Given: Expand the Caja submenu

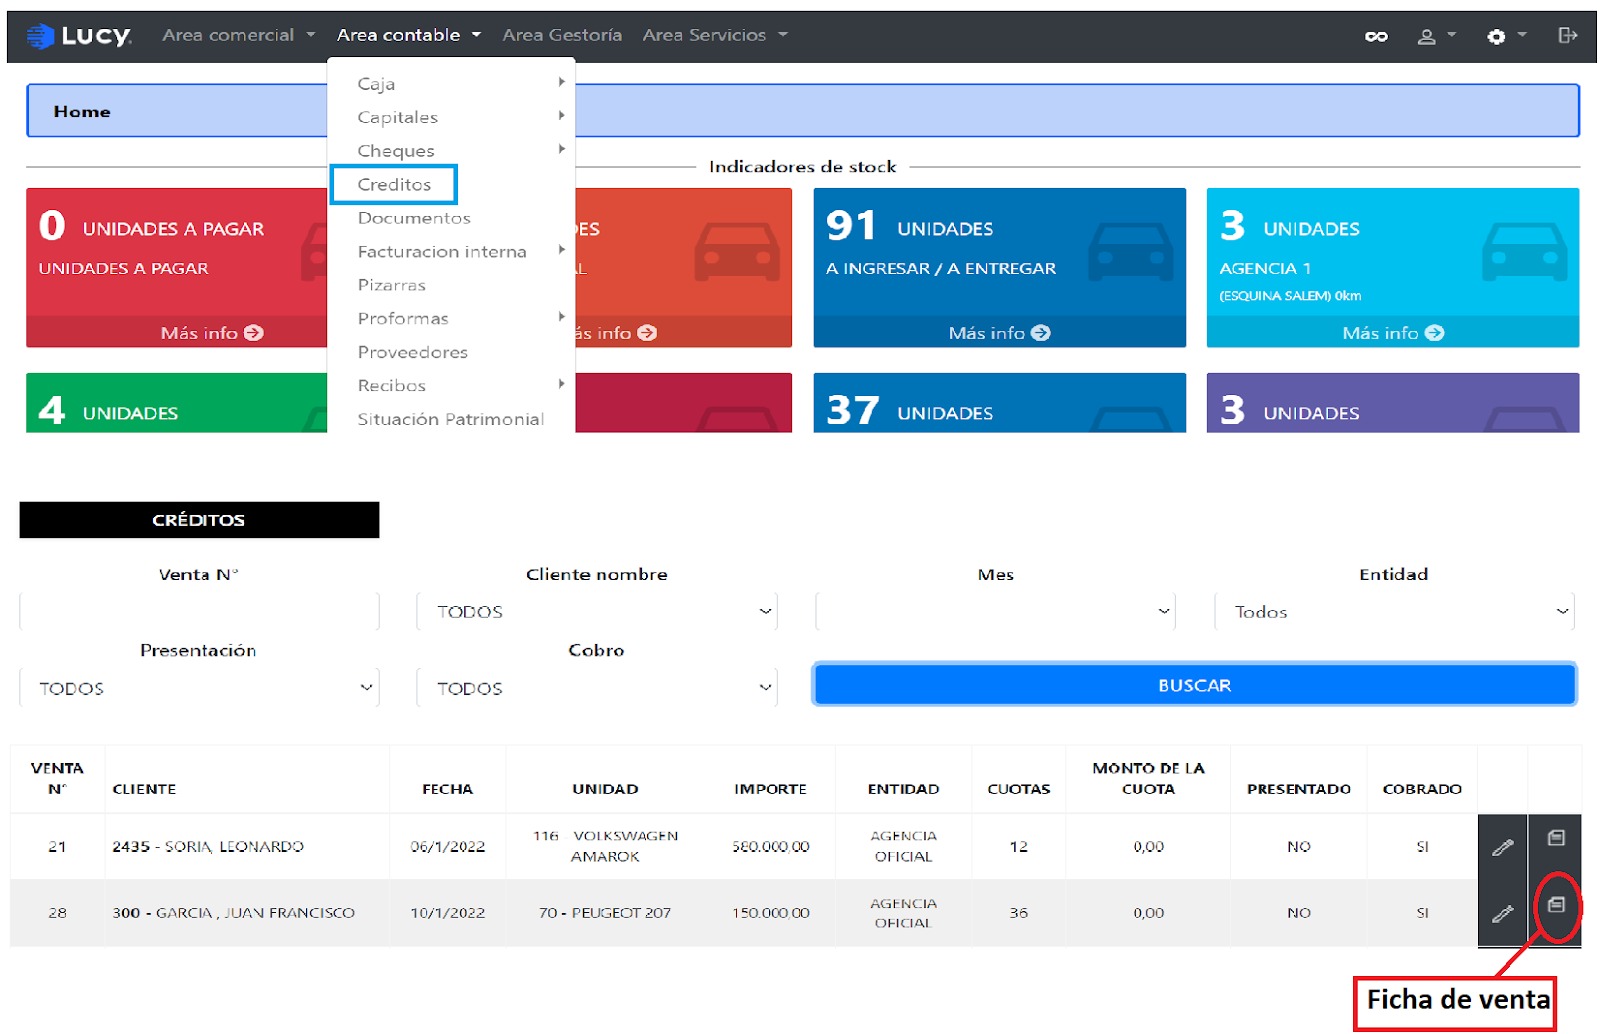Looking at the screenshot, I should click(x=451, y=84).
